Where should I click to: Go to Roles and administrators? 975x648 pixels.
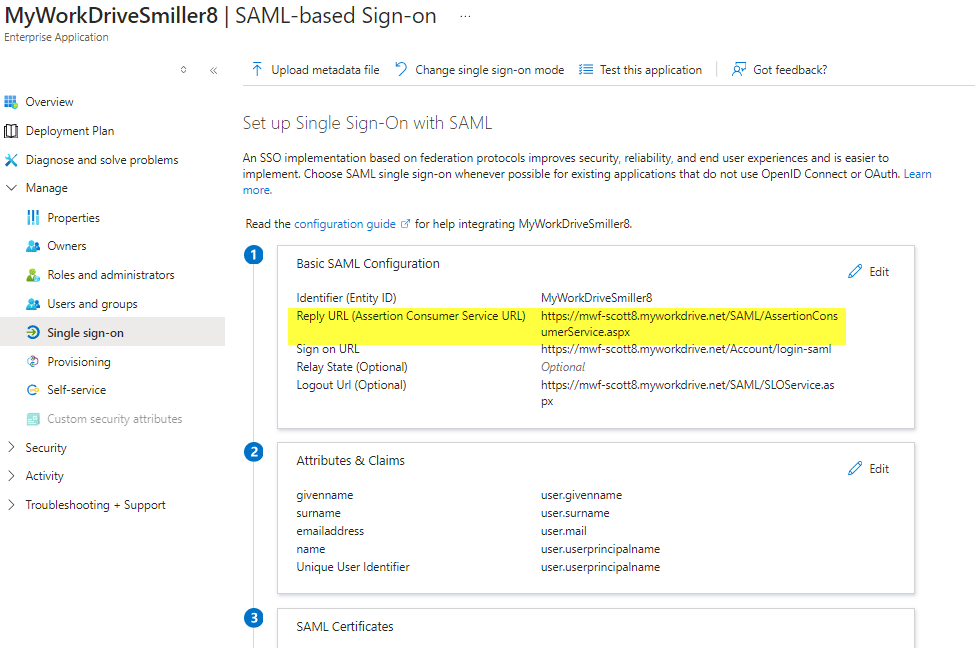pyautogui.click(x=110, y=275)
